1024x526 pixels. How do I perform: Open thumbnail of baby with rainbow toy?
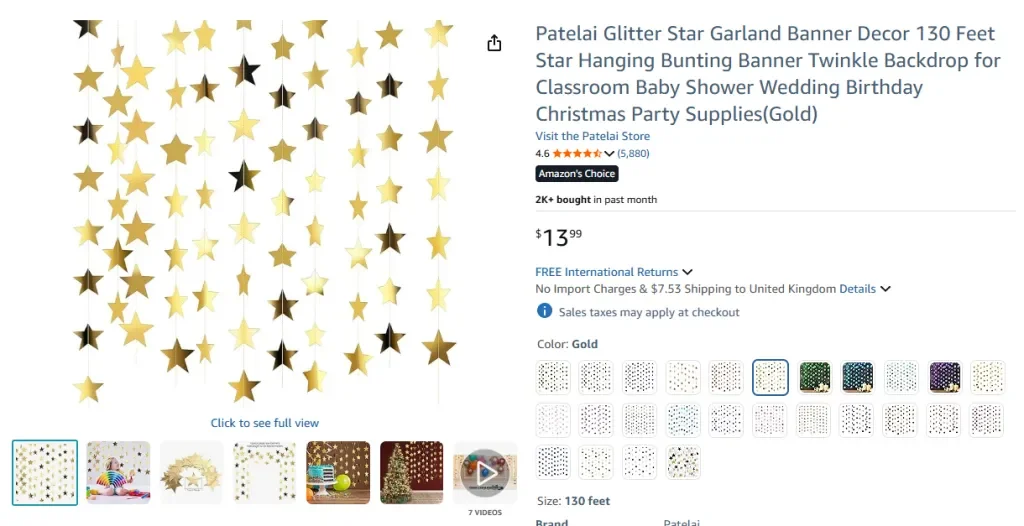click(x=118, y=472)
